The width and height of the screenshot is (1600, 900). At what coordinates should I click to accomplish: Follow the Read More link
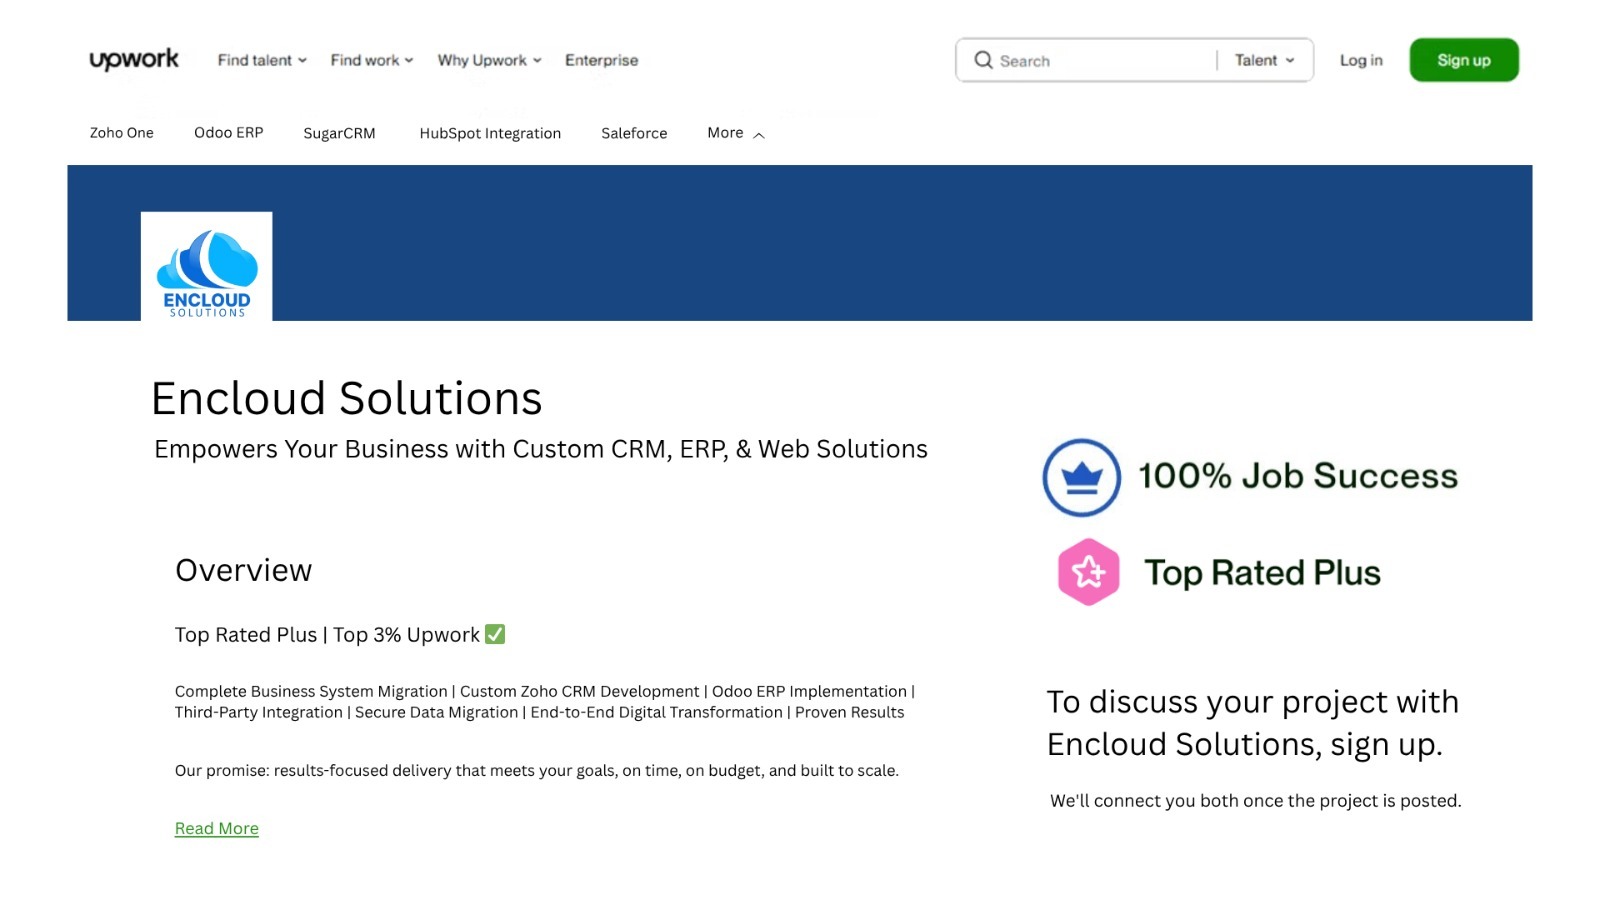216,828
